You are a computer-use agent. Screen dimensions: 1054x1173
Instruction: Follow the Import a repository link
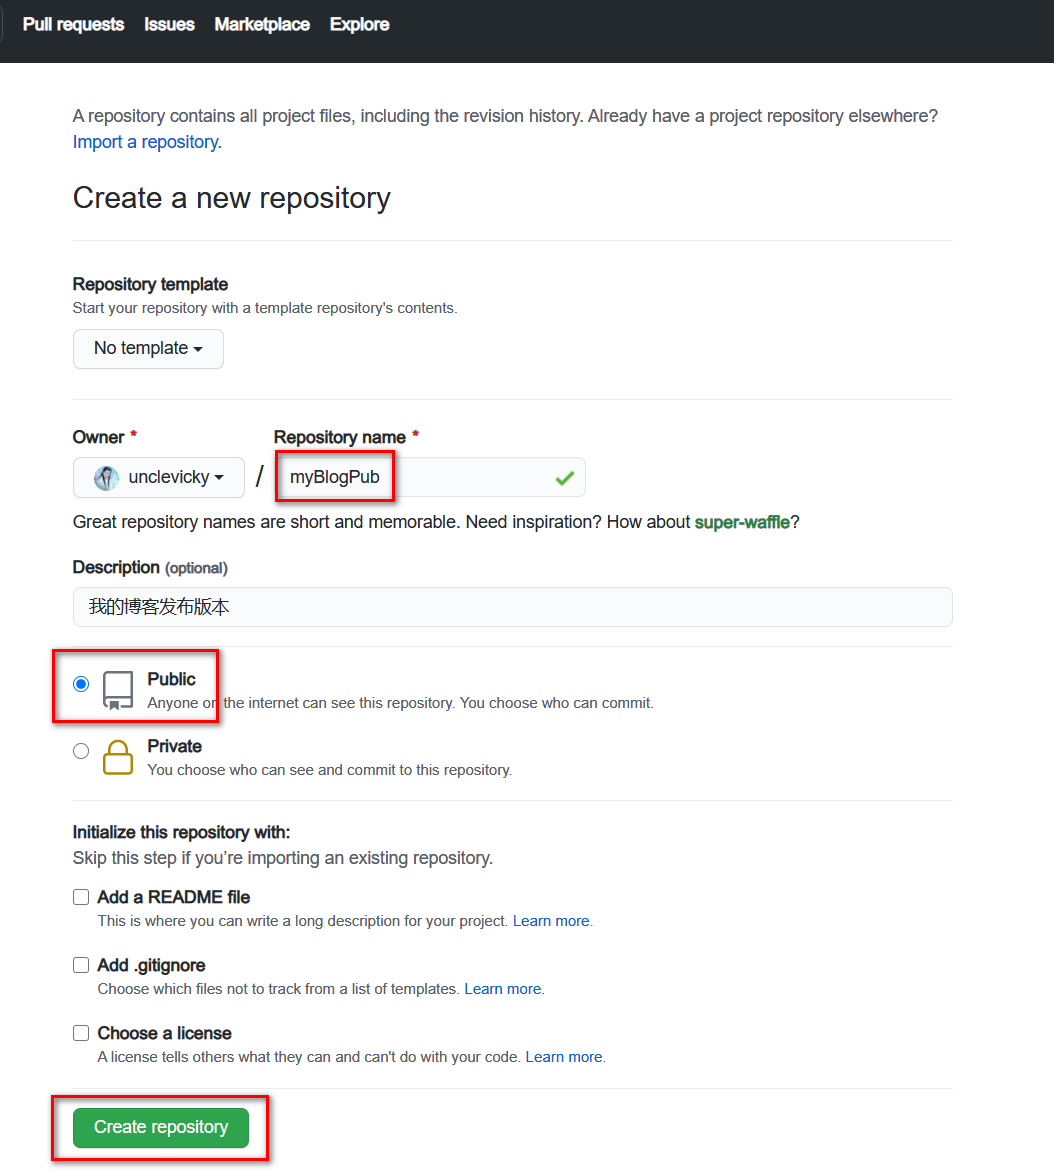147,142
